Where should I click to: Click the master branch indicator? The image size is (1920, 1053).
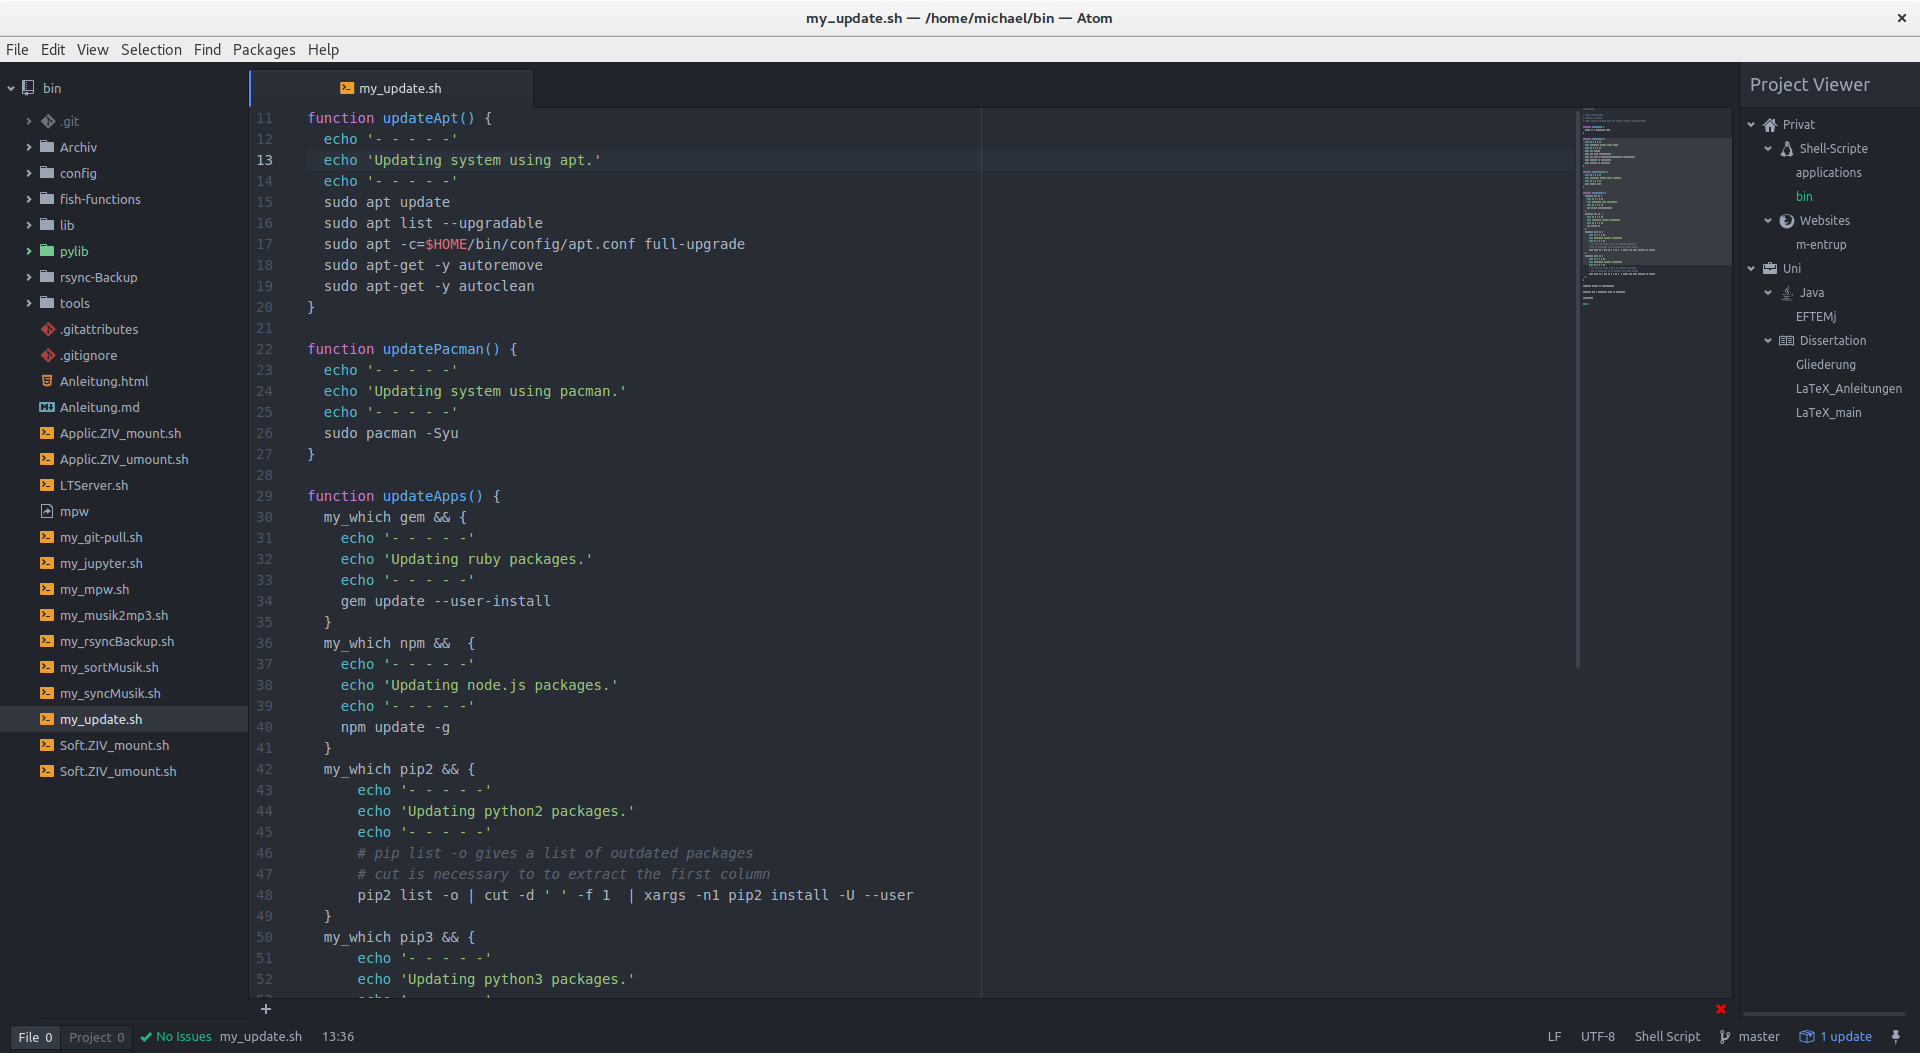[1749, 1037]
